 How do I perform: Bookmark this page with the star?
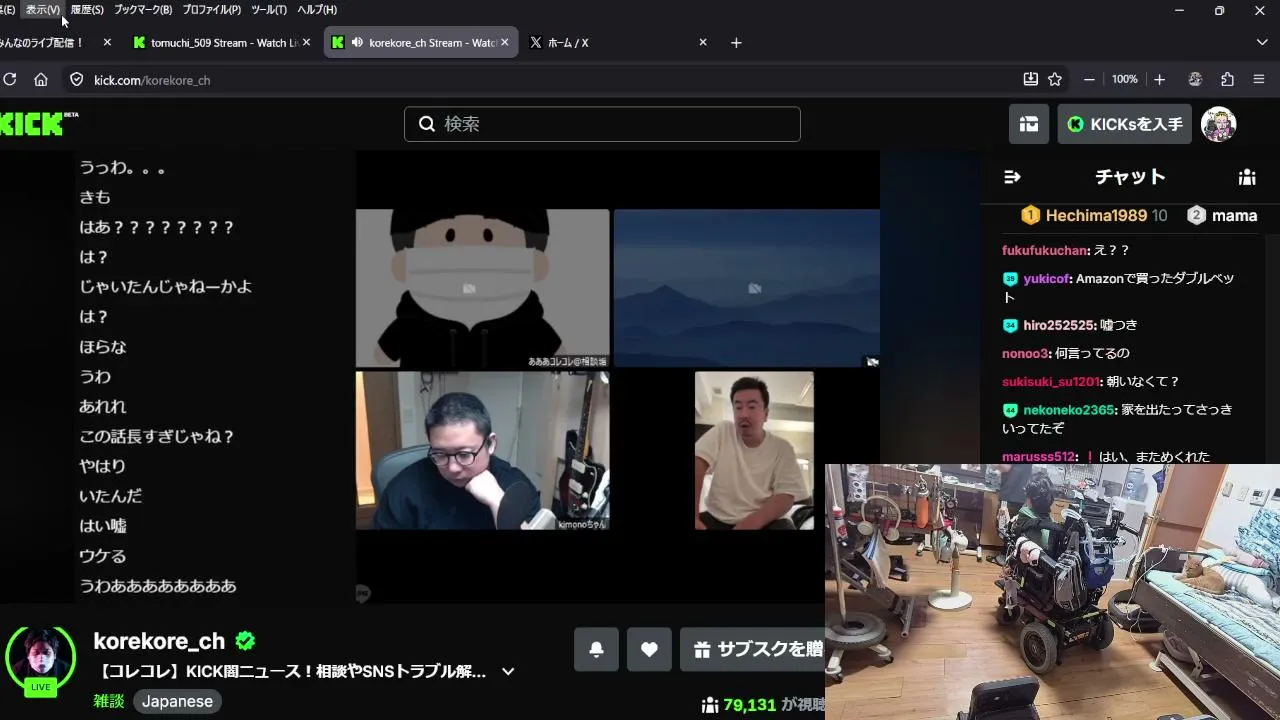[x=1055, y=79]
